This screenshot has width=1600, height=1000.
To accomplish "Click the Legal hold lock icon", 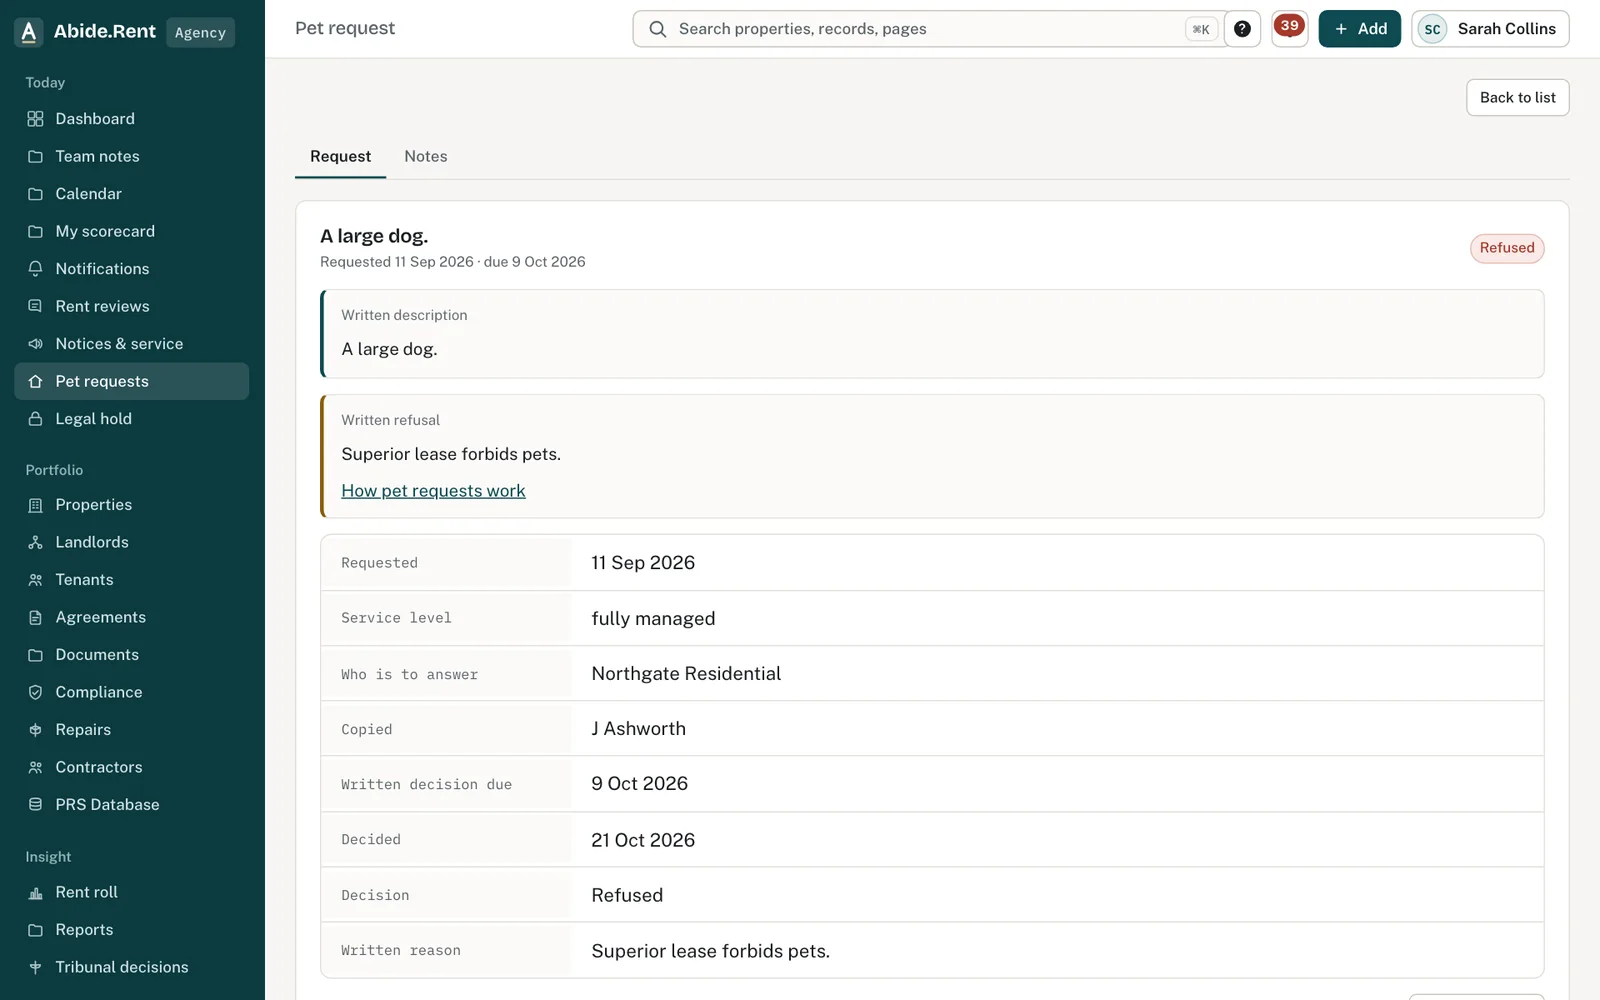I will click(x=35, y=419).
